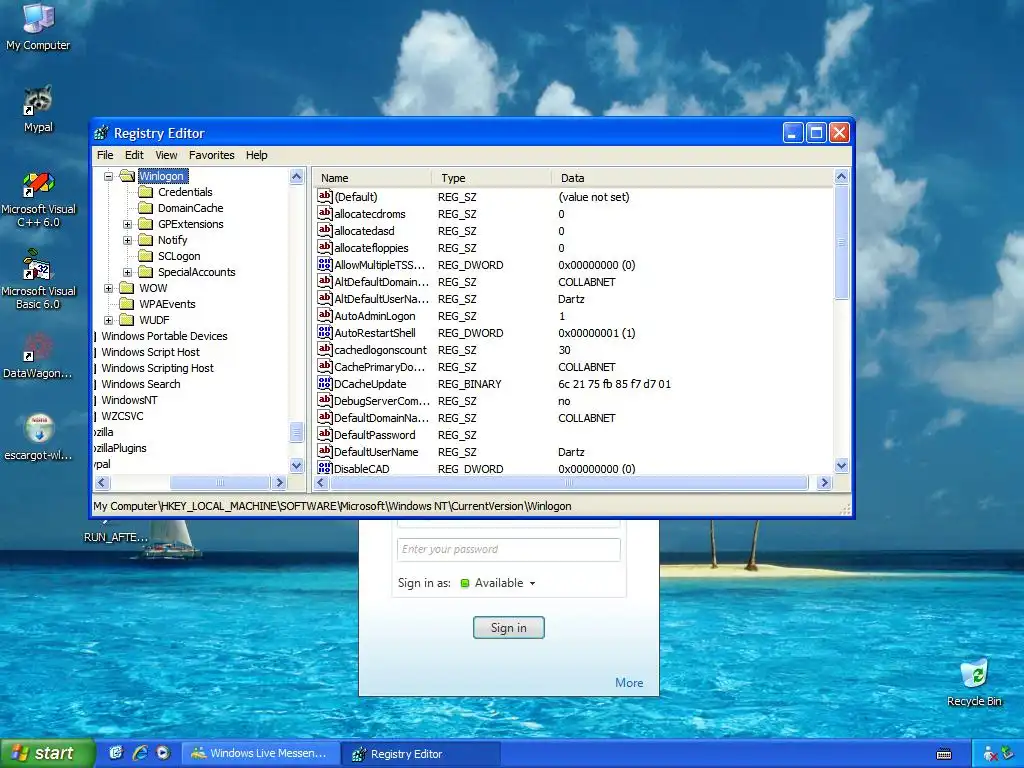The height and width of the screenshot is (768, 1024).
Task: Click the More link in Messenger
Action: click(629, 682)
